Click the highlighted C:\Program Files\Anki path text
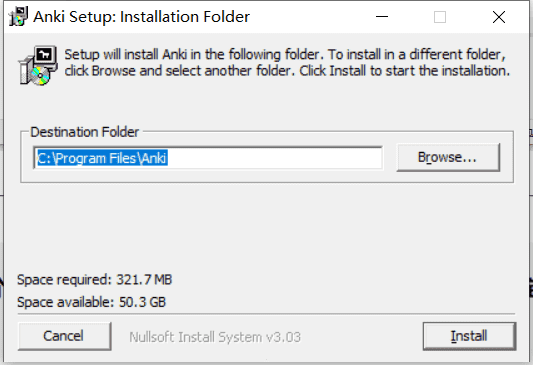Screen dimensions: 533x365 102,158
